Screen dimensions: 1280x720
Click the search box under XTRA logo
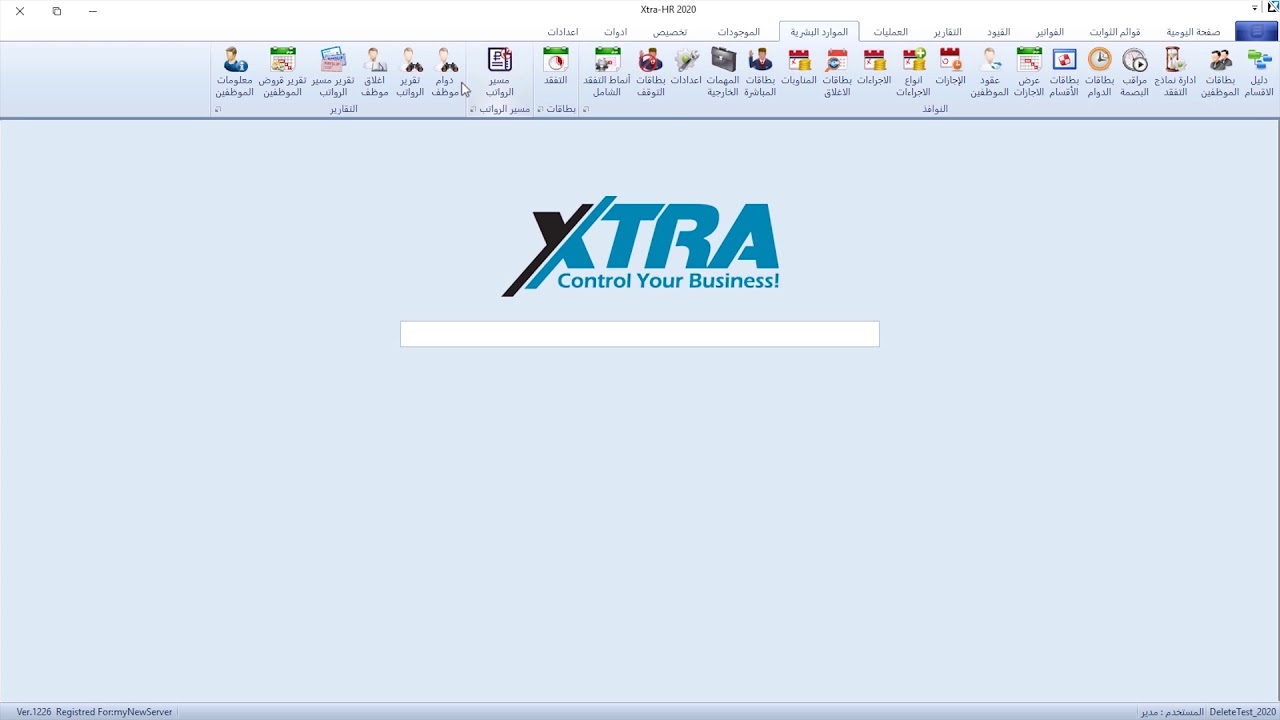(x=640, y=334)
